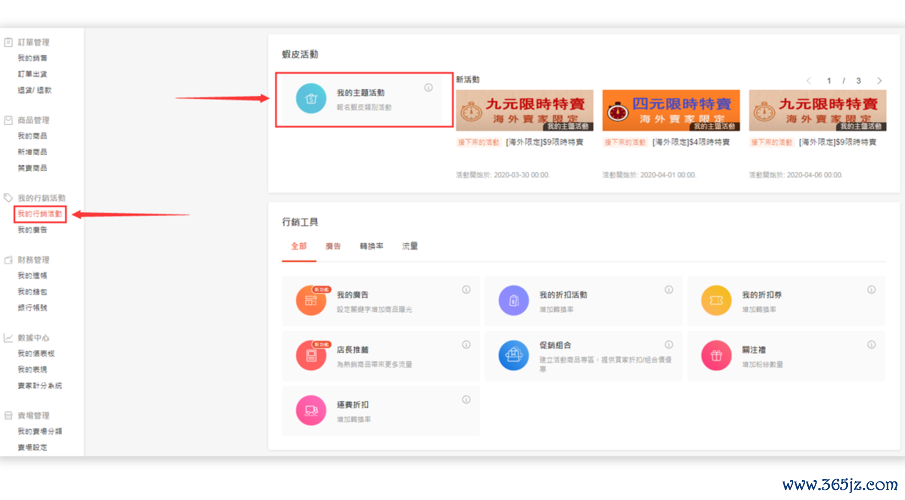This screenshot has height=500, width=905.
Task: Open 我的進帳 in the sidebar
Action: point(32,276)
